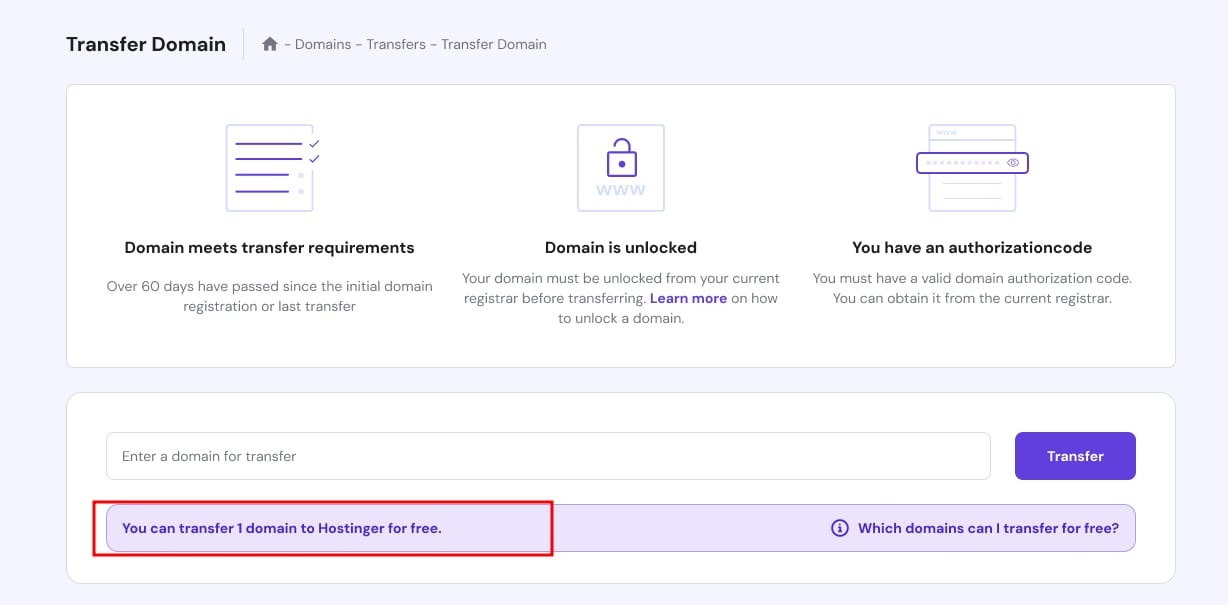This screenshot has height=605, width=1228.
Task: Click the Domain is unlocked heading
Action: coord(620,247)
